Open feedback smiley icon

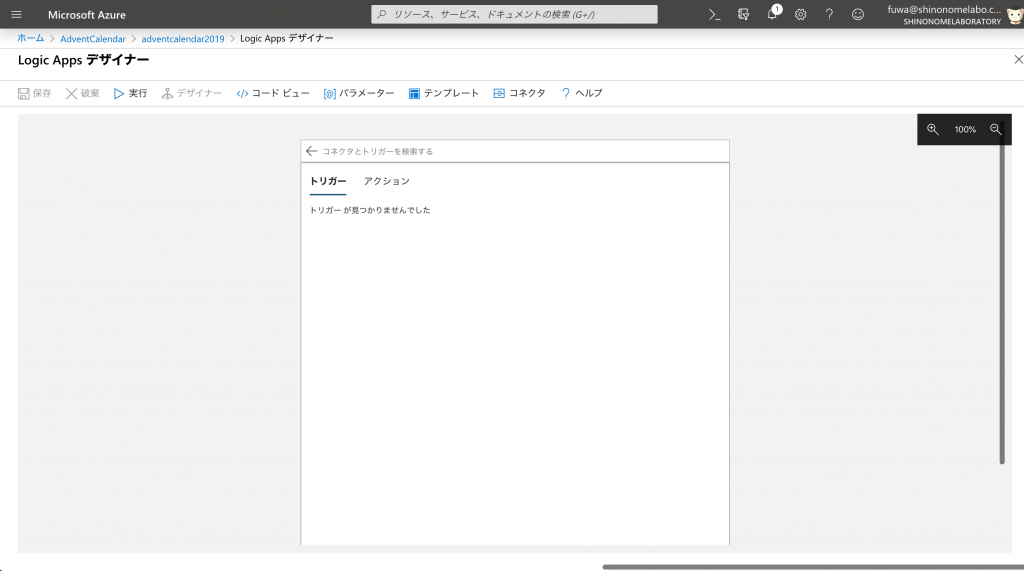point(858,14)
